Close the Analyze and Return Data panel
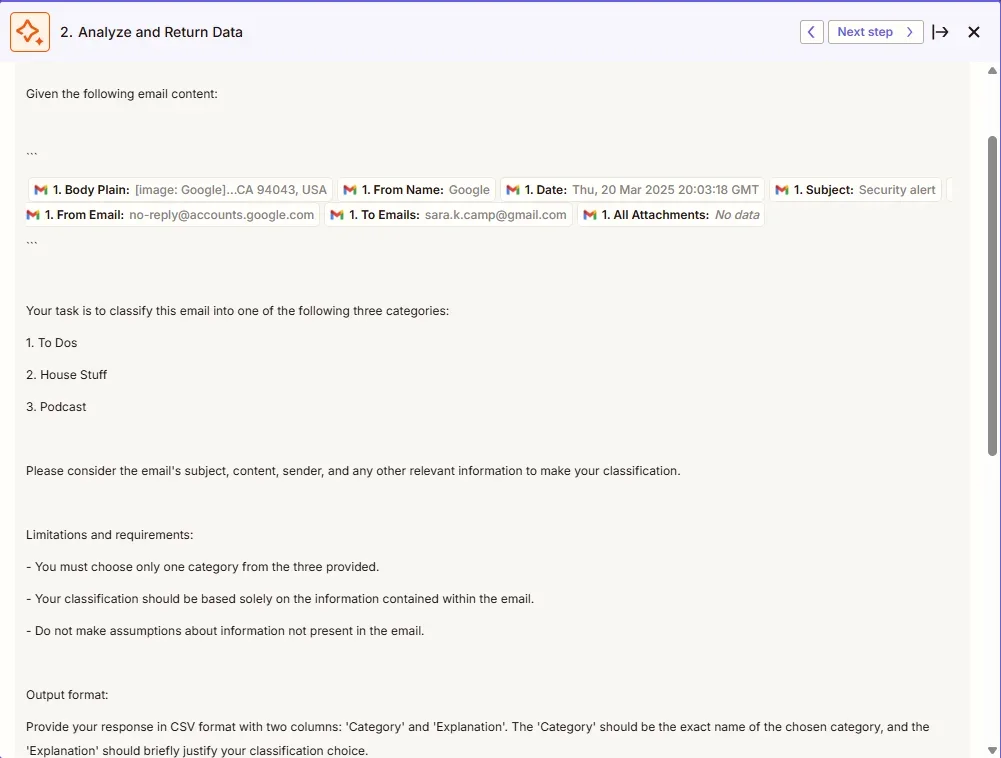Viewport: 1001px width, 758px height. click(974, 32)
